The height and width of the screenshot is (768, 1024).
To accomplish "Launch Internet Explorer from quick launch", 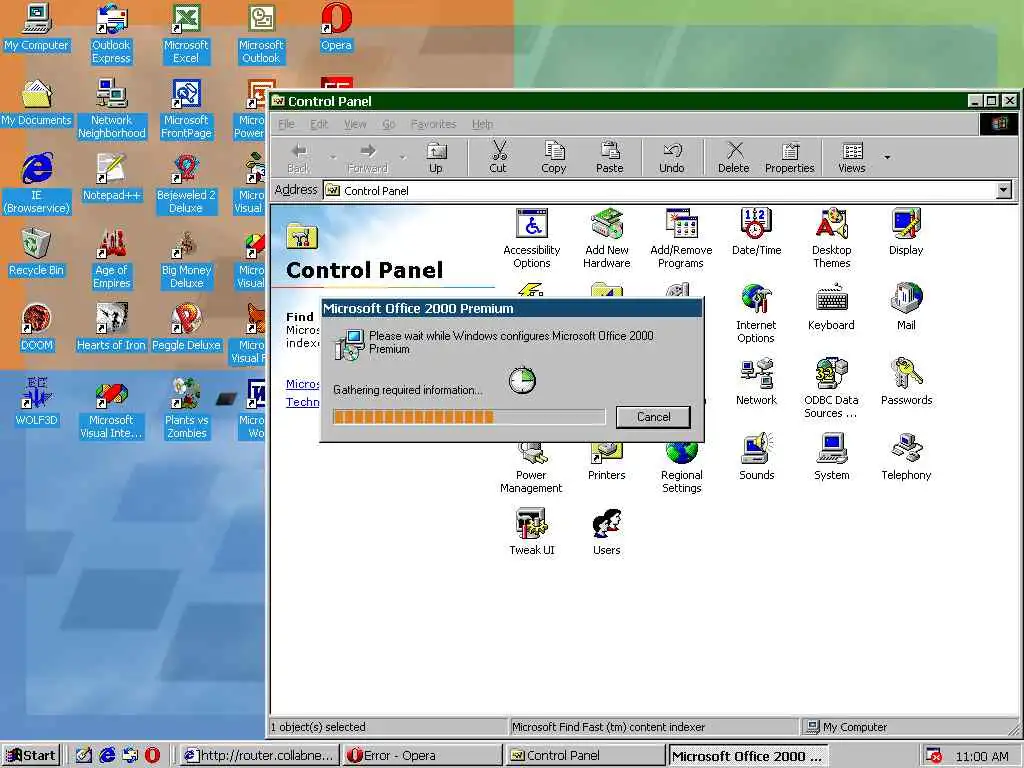I will pyautogui.click(x=107, y=756).
